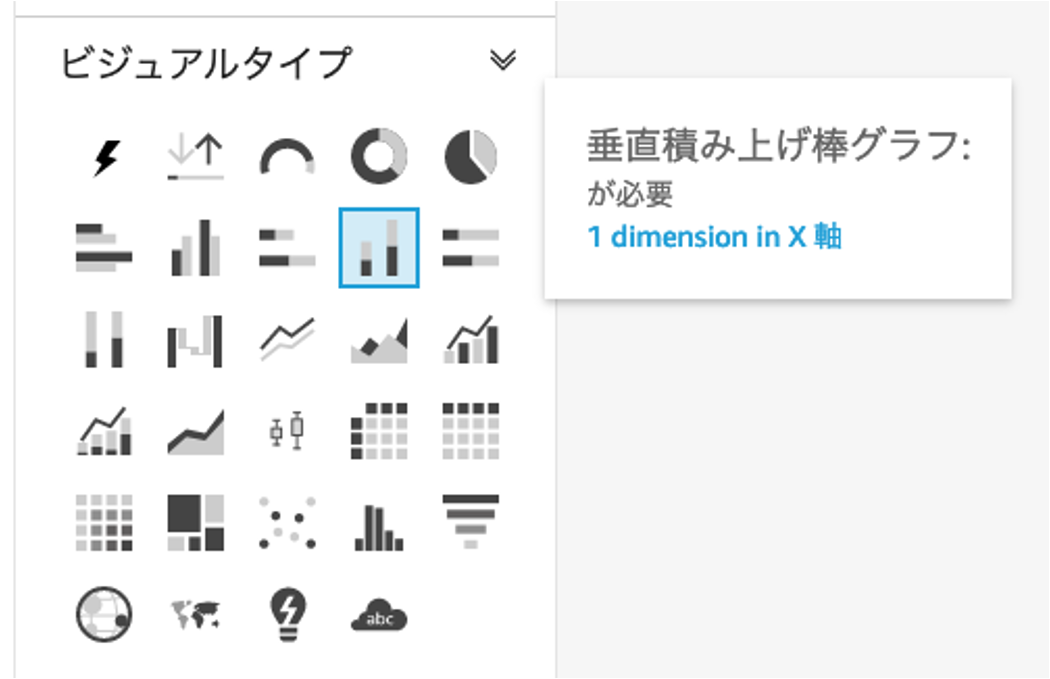Screen dimensions: 1050x679
Task: Select the histogram chart icon
Action: point(379,527)
